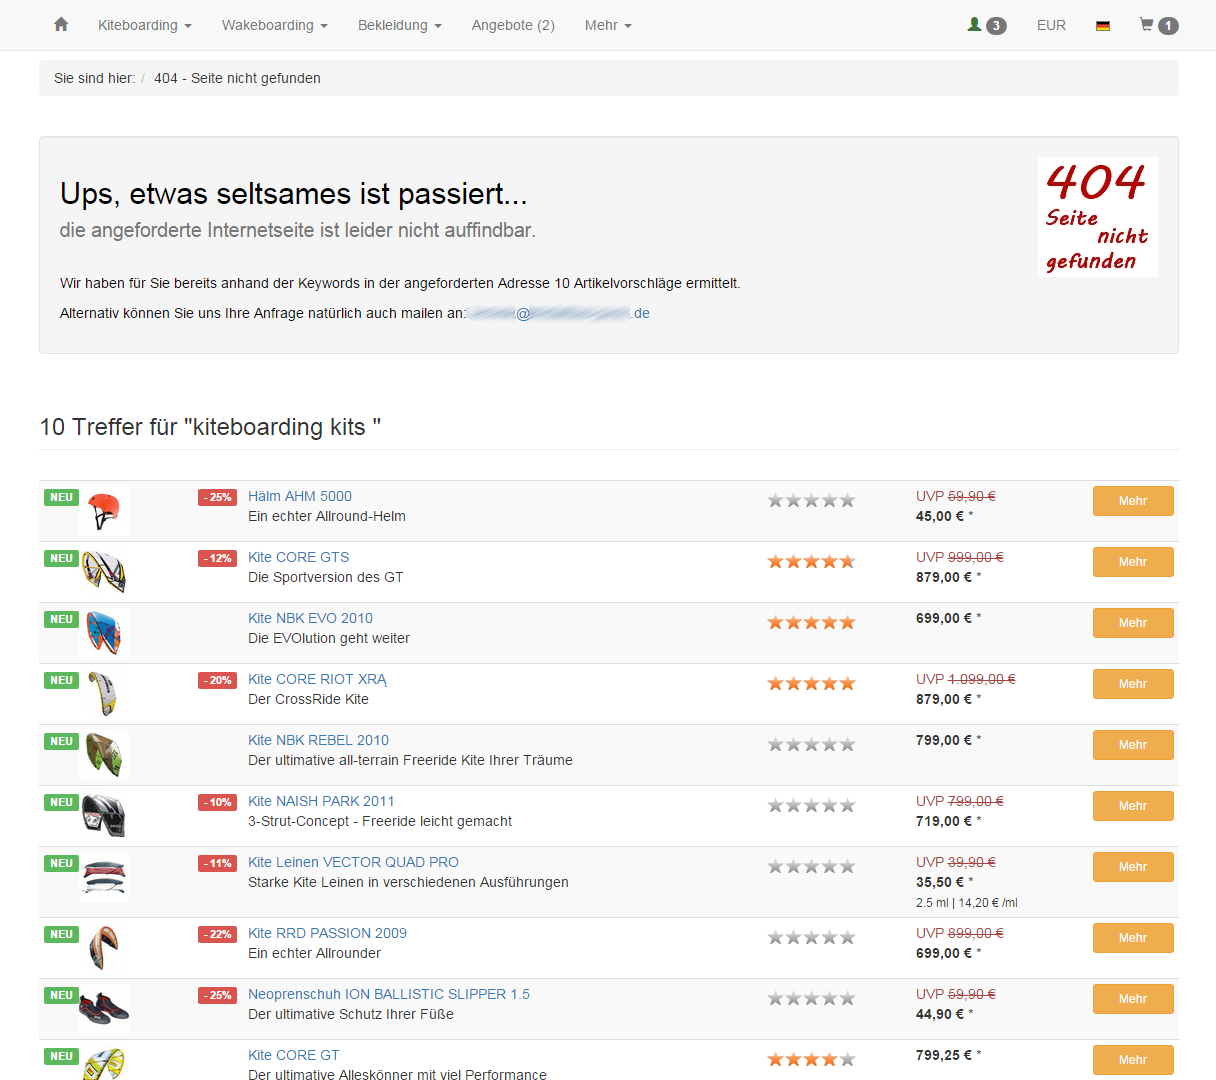
Task: Open the Kite RRD PASSION 2009 link
Action: 327,933
